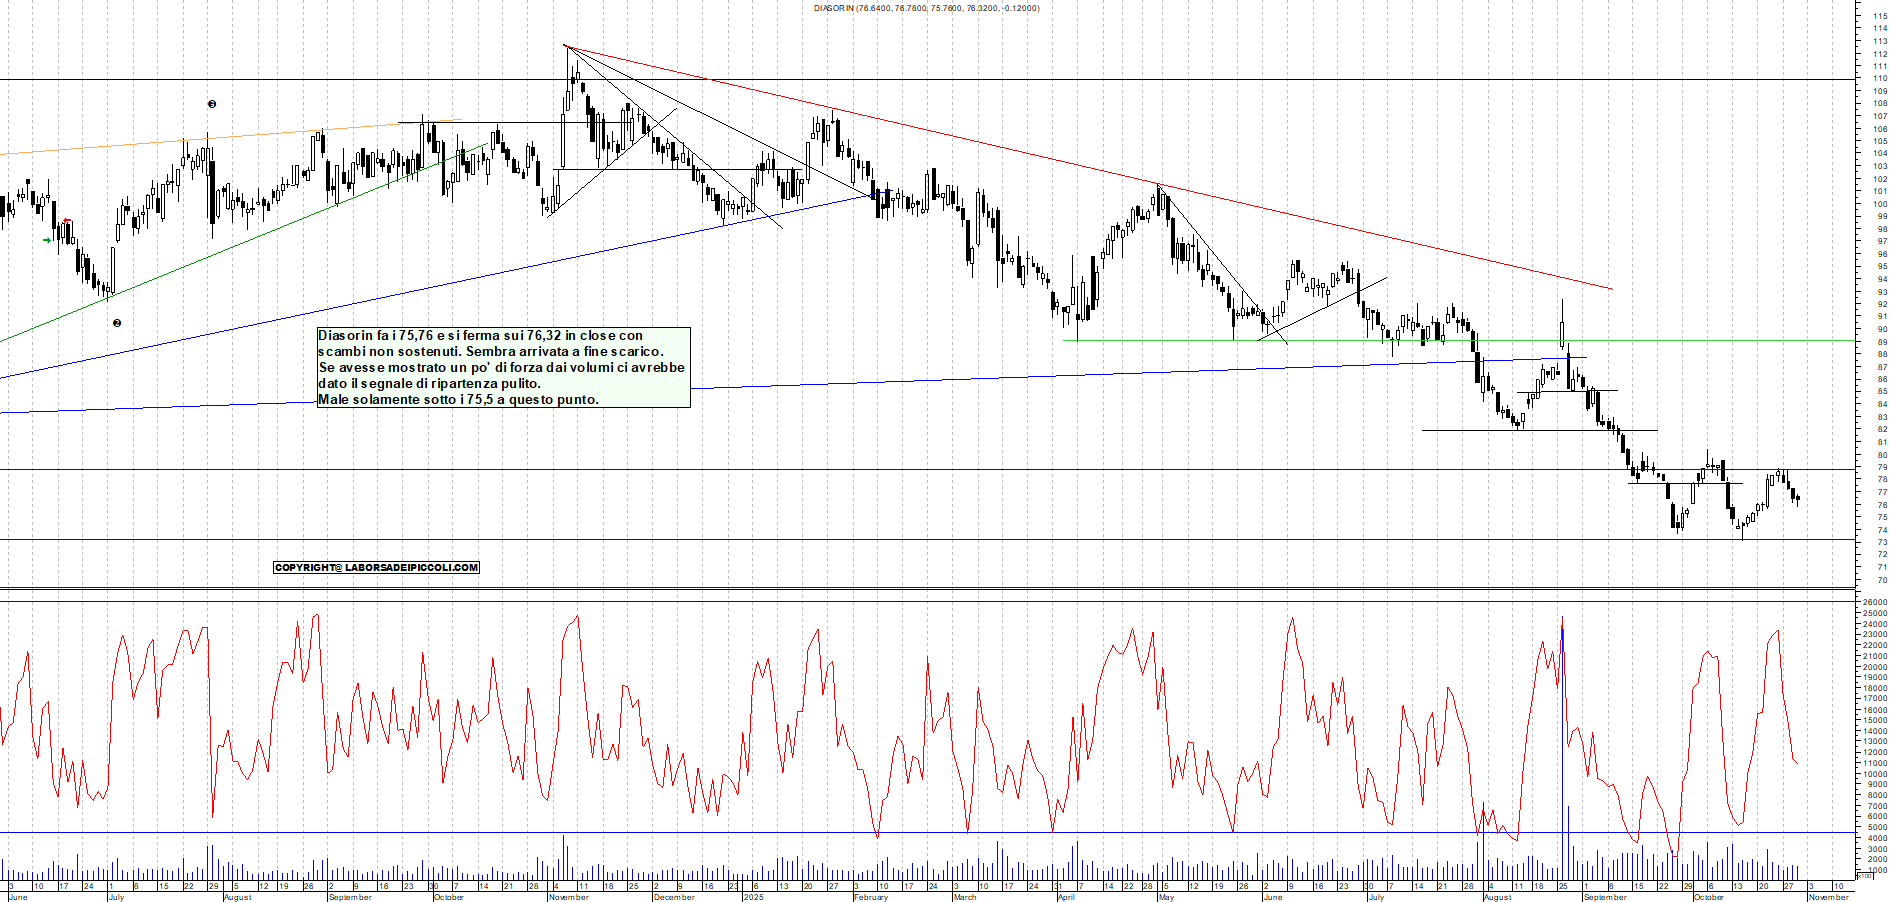Click the June label at far left
Viewport: 1890px width, 902px height.
point(17,897)
